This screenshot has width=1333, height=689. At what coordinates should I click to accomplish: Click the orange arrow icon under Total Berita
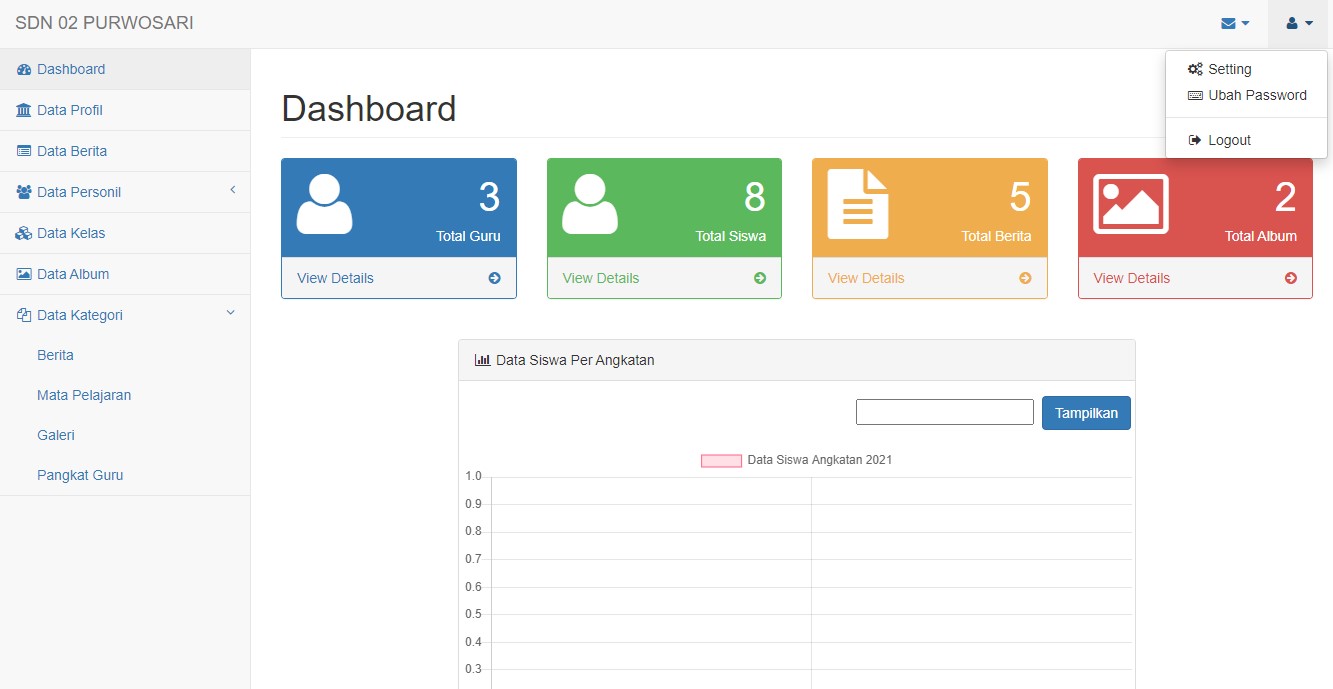pyautogui.click(x=1025, y=278)
